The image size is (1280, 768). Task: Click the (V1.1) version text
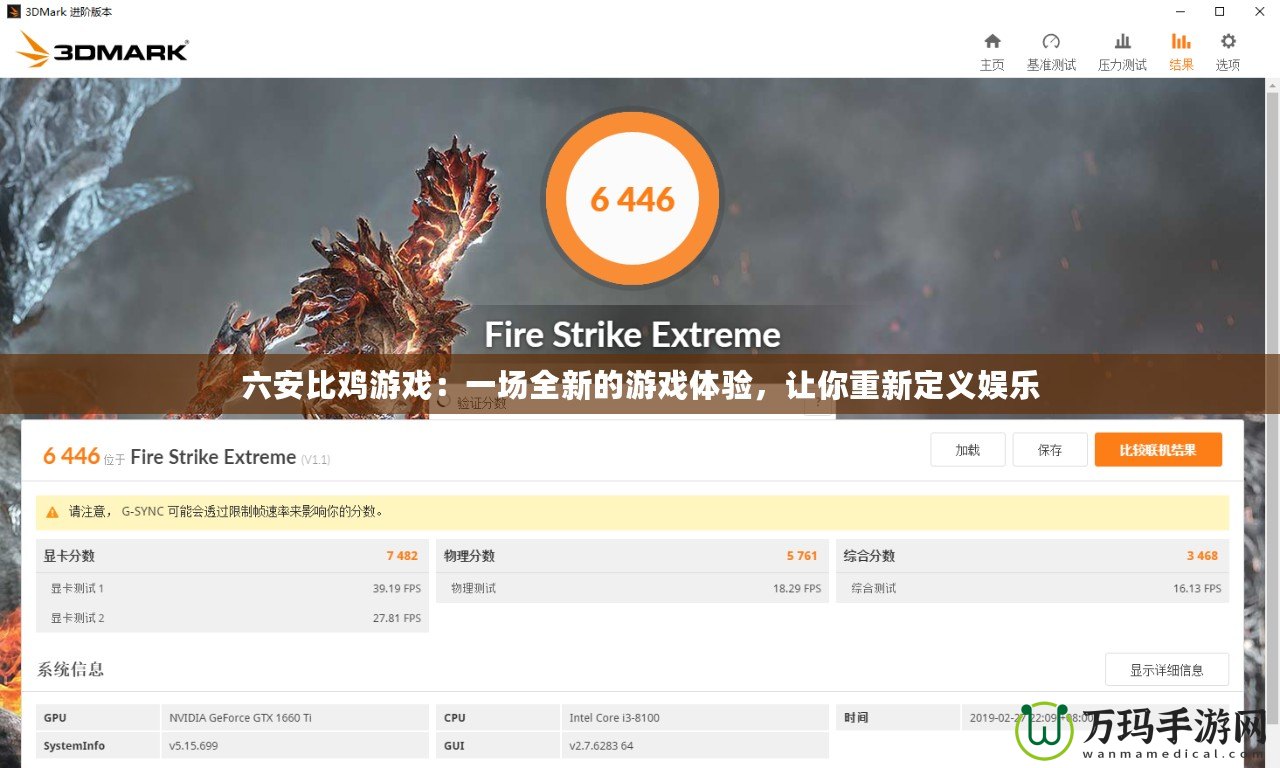coord(315,459)
